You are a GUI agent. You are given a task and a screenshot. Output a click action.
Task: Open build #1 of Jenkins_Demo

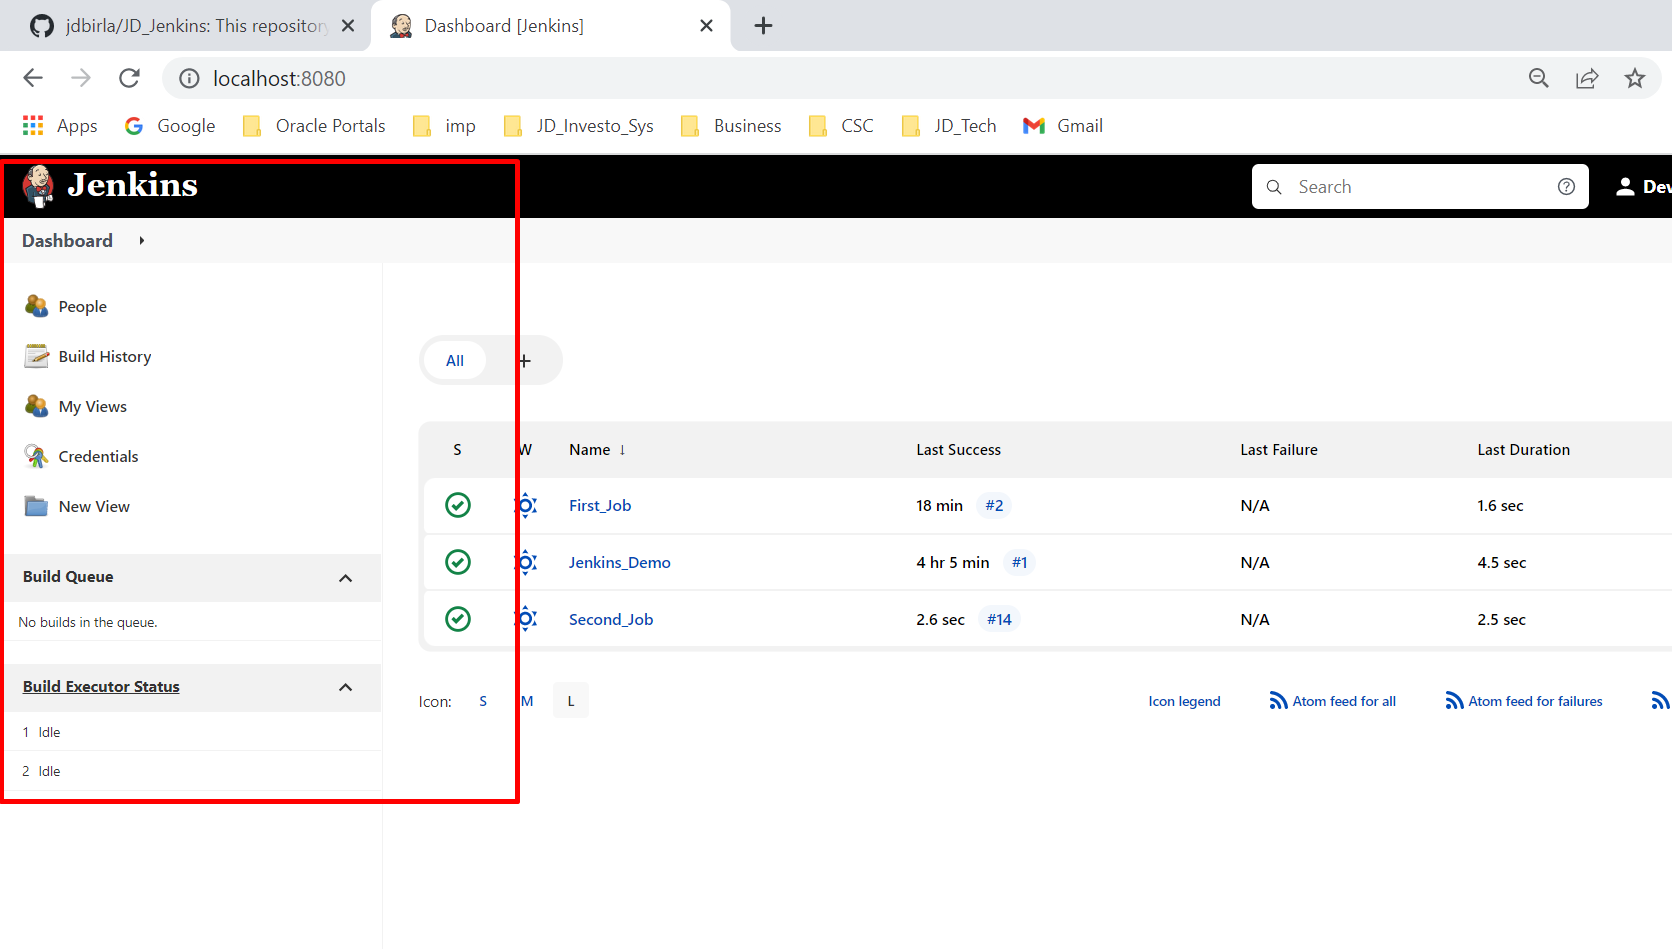tap(1019, 563)
